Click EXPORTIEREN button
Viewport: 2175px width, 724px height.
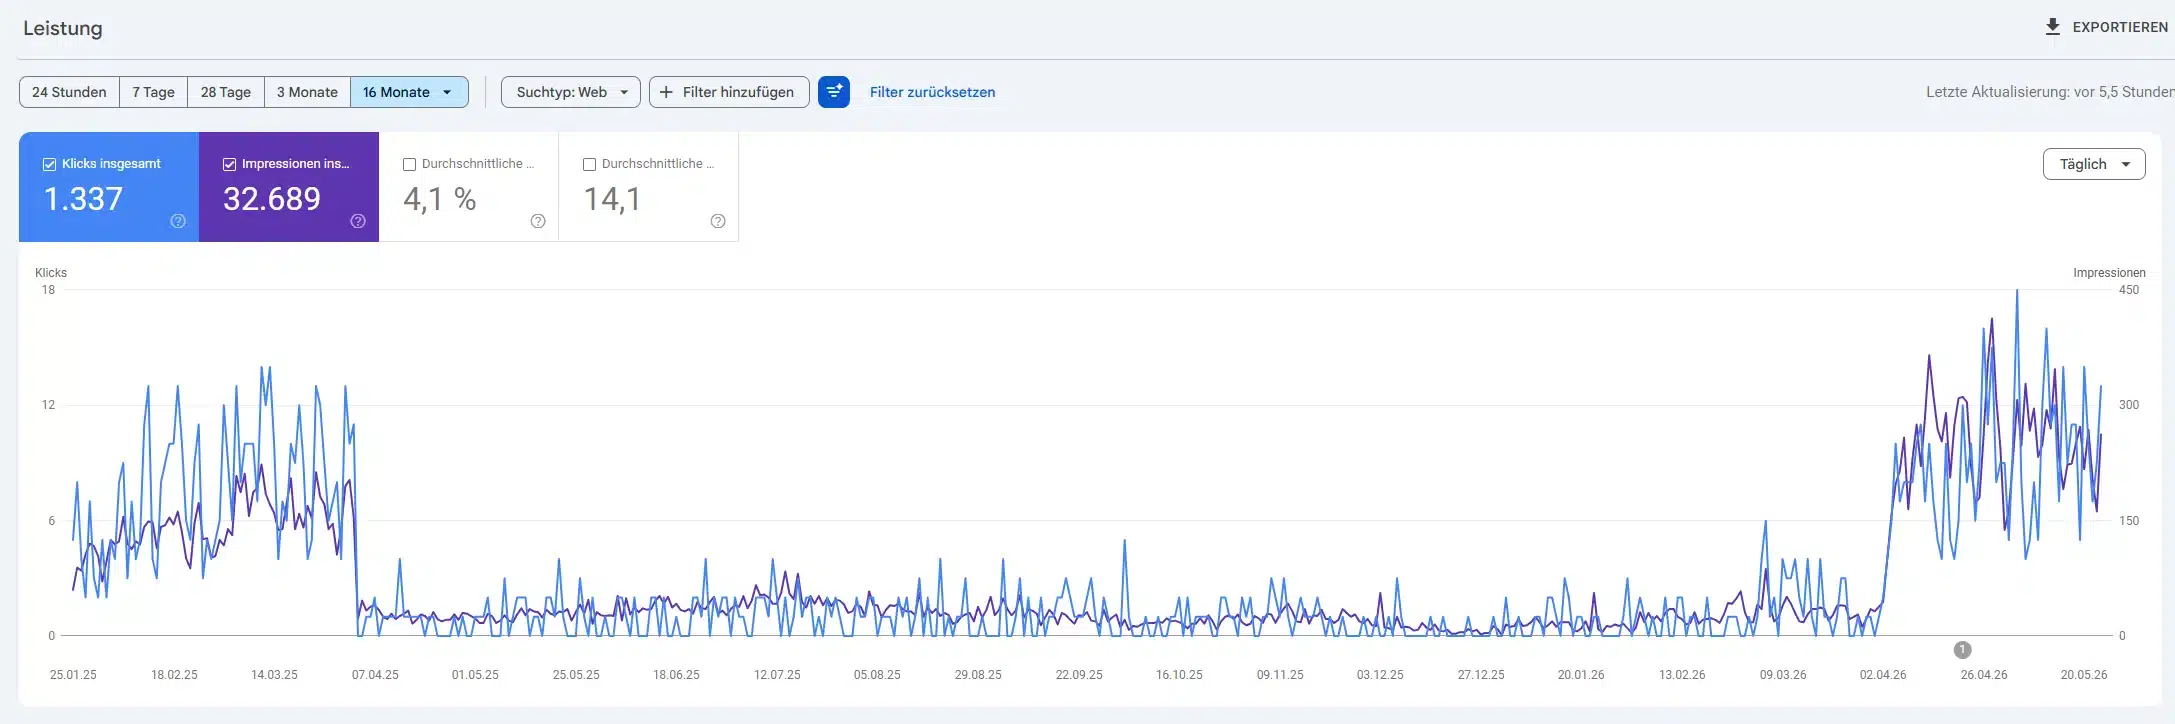pyautogui.click(x=2106, y=27)
